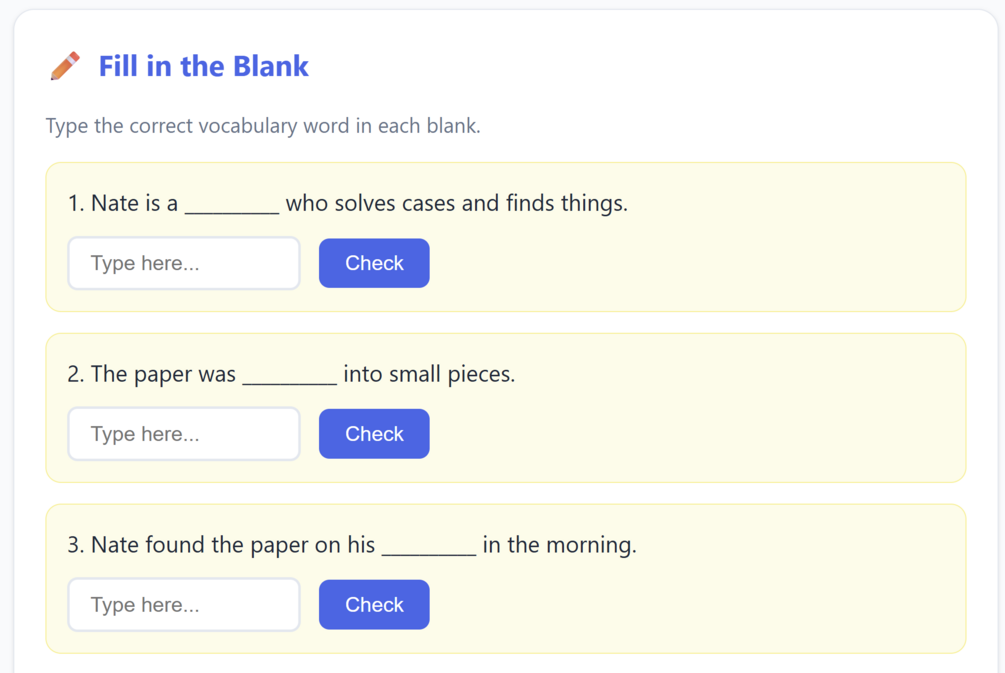1005x673 pixels.
Task: Click the "2." question number
Action: [76, 374]
